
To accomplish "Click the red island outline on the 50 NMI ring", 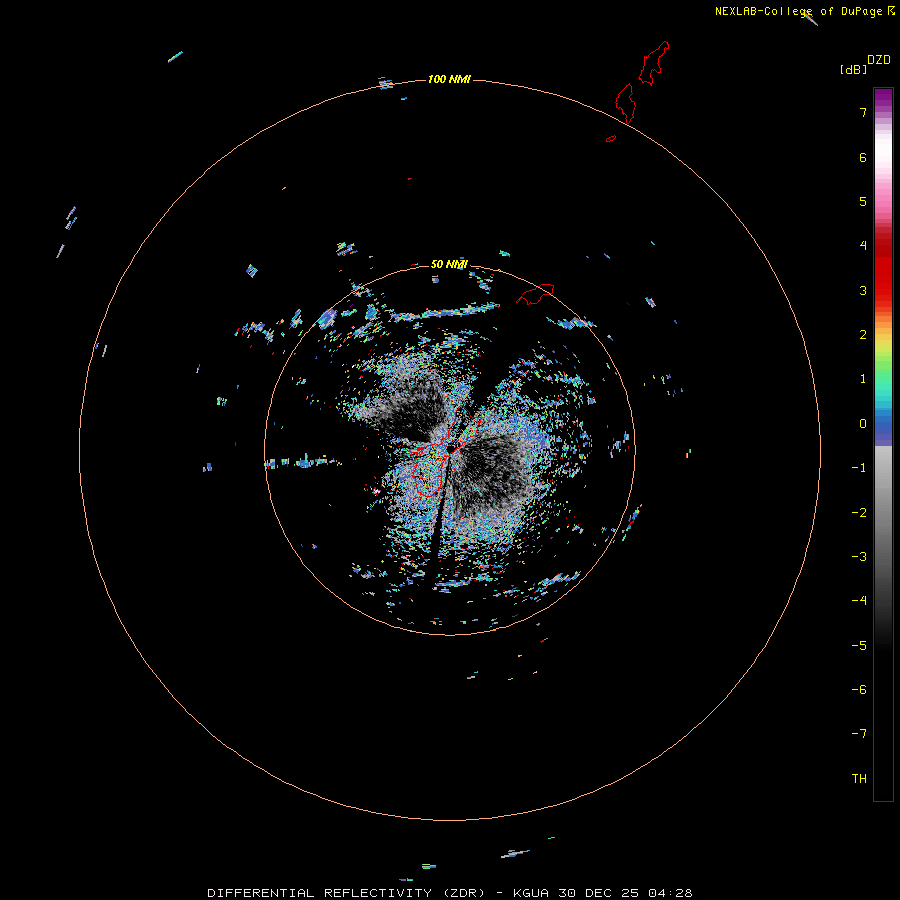I will pyautogui.click(x=535, y=294).
